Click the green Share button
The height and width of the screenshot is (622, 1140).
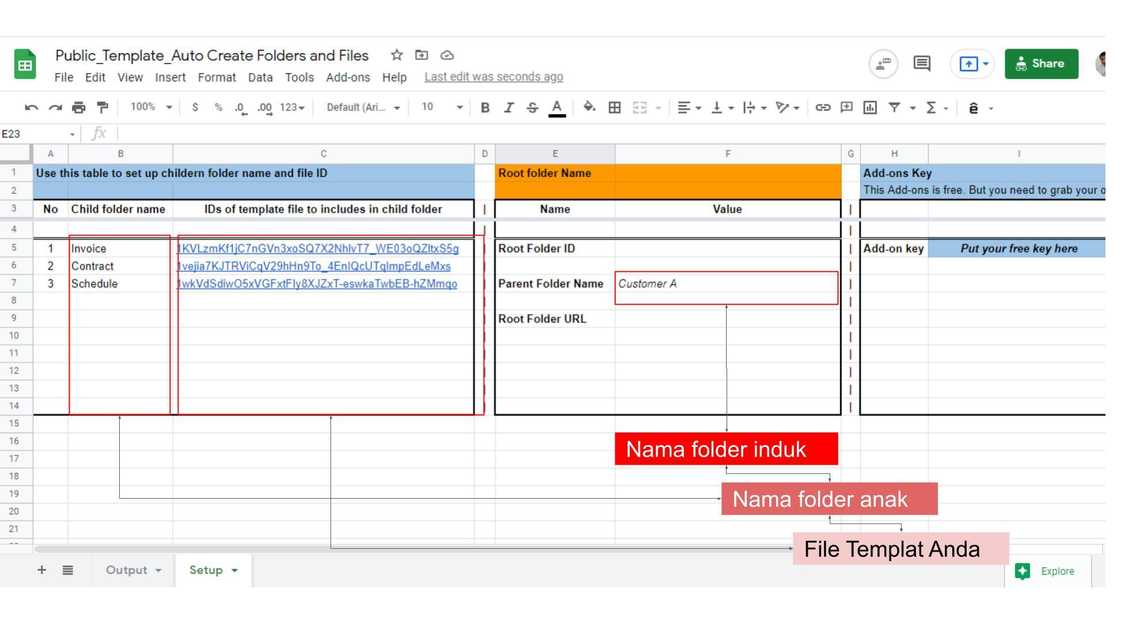[x=1041, y=64]
